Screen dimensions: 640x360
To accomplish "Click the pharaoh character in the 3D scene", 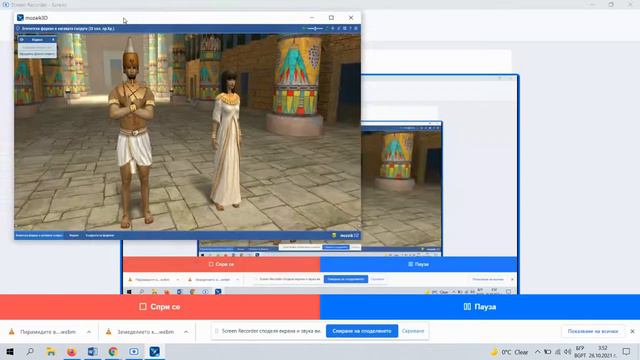I will tap(131, 133).
